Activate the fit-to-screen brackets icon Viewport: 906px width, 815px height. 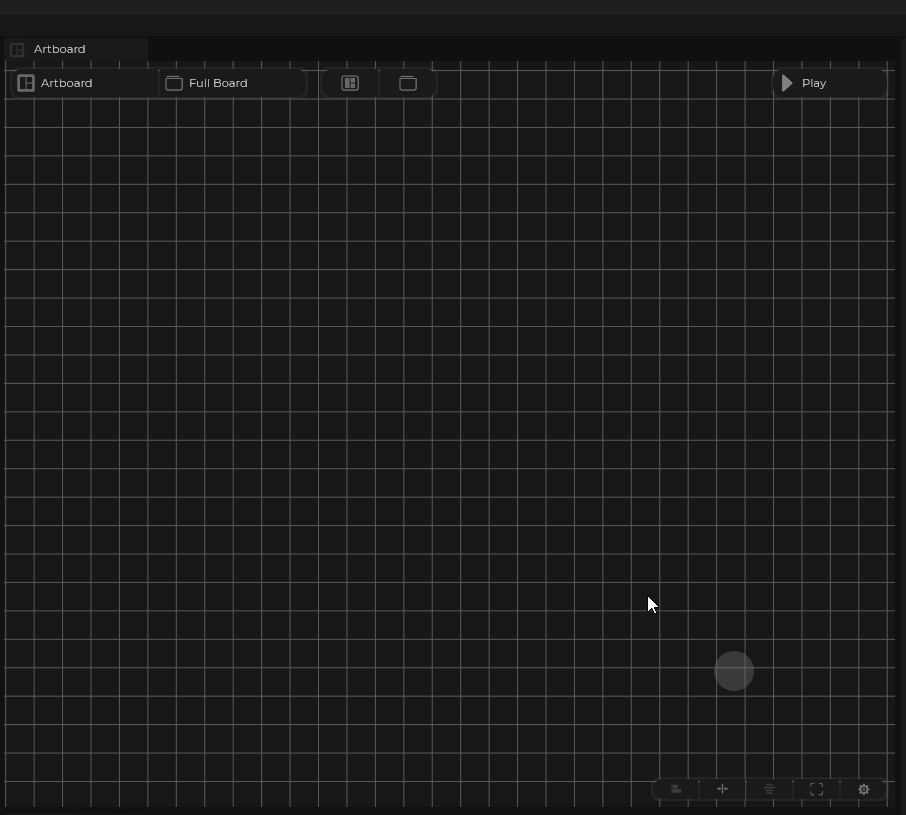816,789
